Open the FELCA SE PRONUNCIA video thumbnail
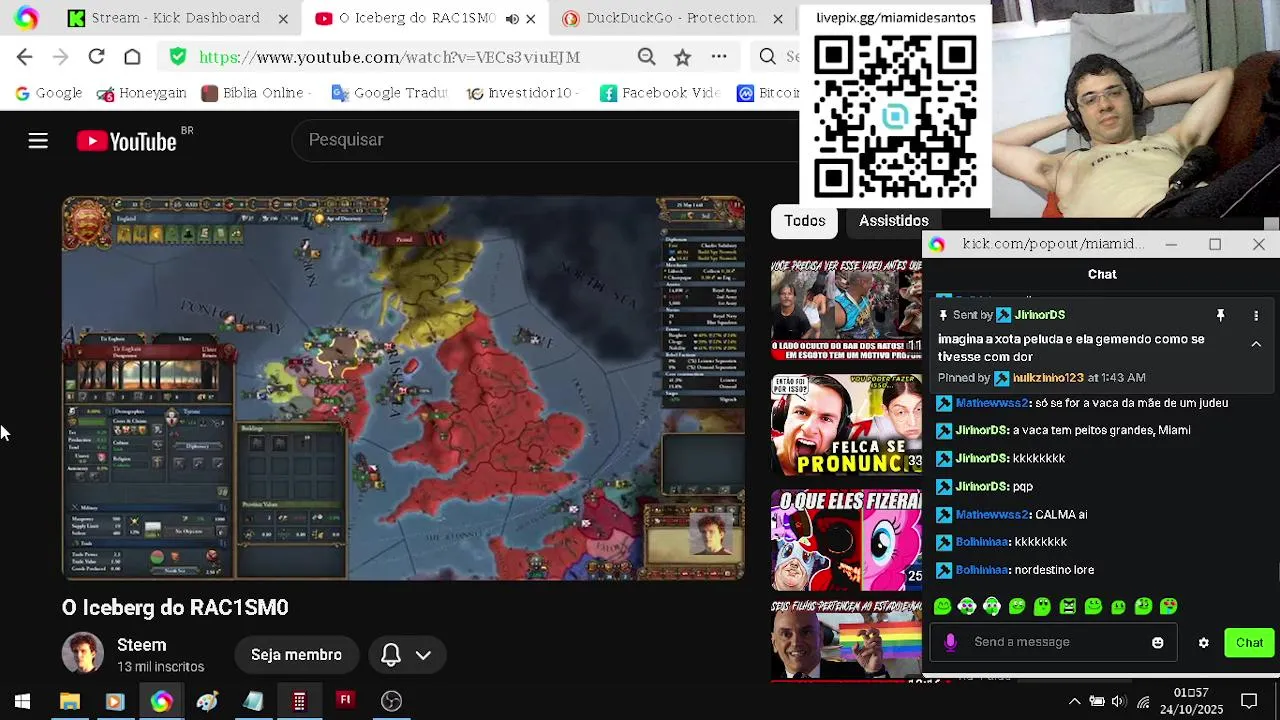The image size is (1280, 720). (846, 424)
